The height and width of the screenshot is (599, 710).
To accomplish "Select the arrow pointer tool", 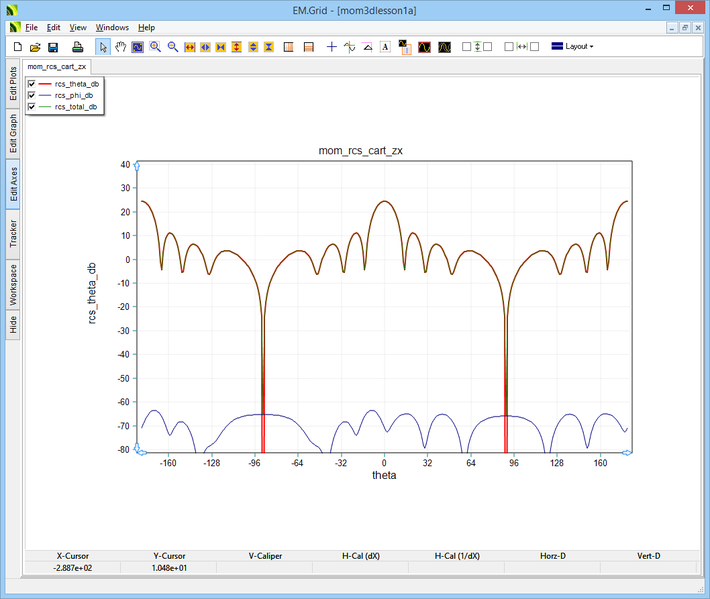I will [103, 47].
